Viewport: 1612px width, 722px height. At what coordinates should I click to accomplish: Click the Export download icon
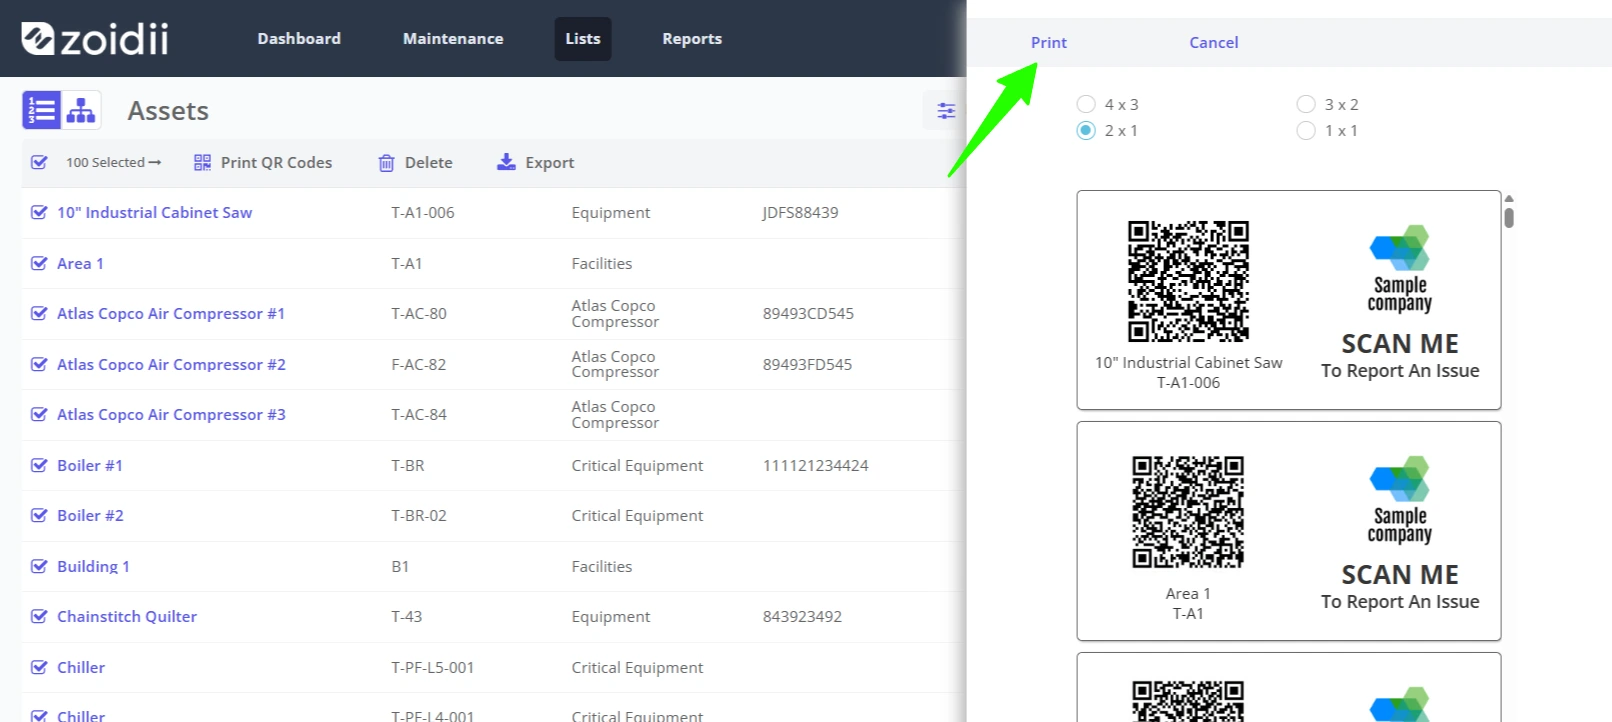(x=506, y=162)
